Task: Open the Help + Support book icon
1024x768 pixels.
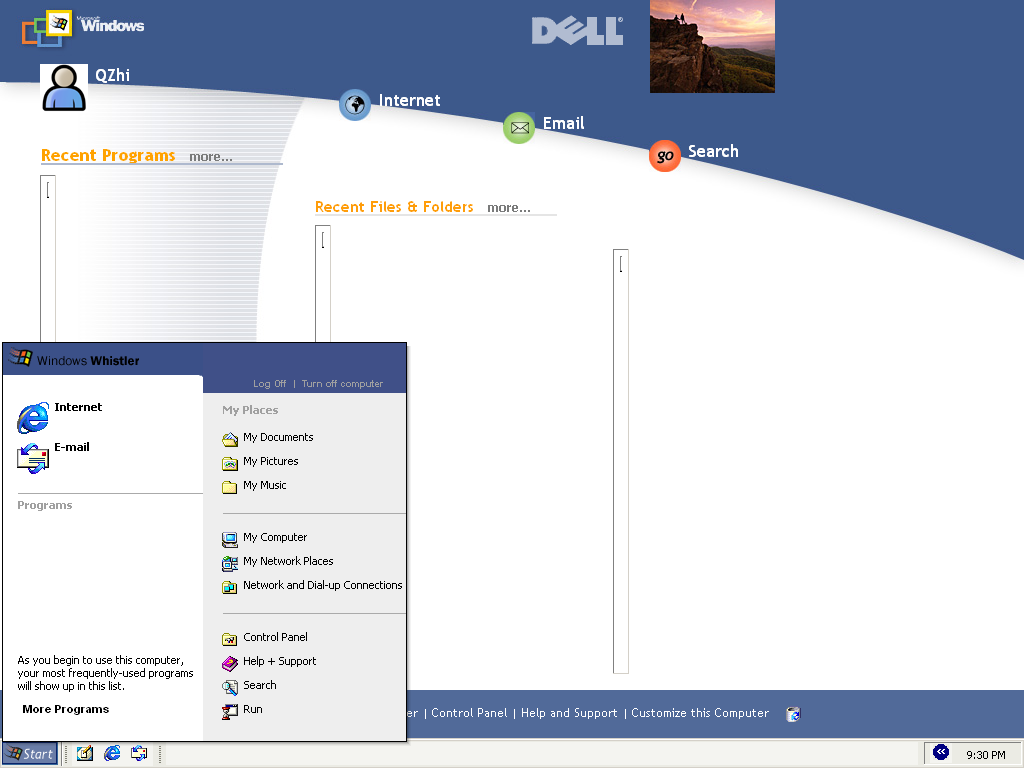Action: click(230, 663)
